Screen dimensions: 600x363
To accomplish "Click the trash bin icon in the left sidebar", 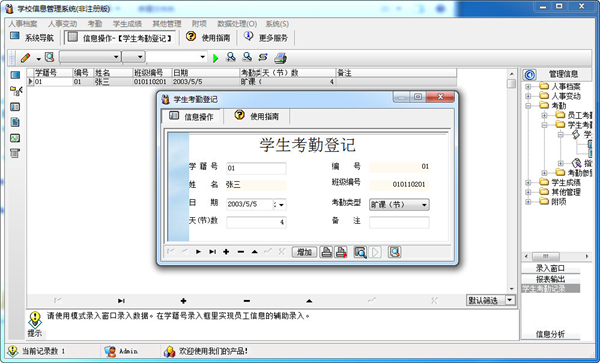I will pyautogui.click(x=15, y=153).
